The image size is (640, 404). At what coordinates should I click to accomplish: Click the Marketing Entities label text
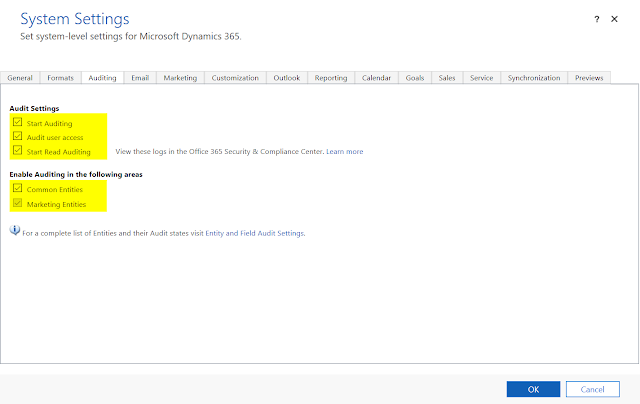click(x=56, y=204)
